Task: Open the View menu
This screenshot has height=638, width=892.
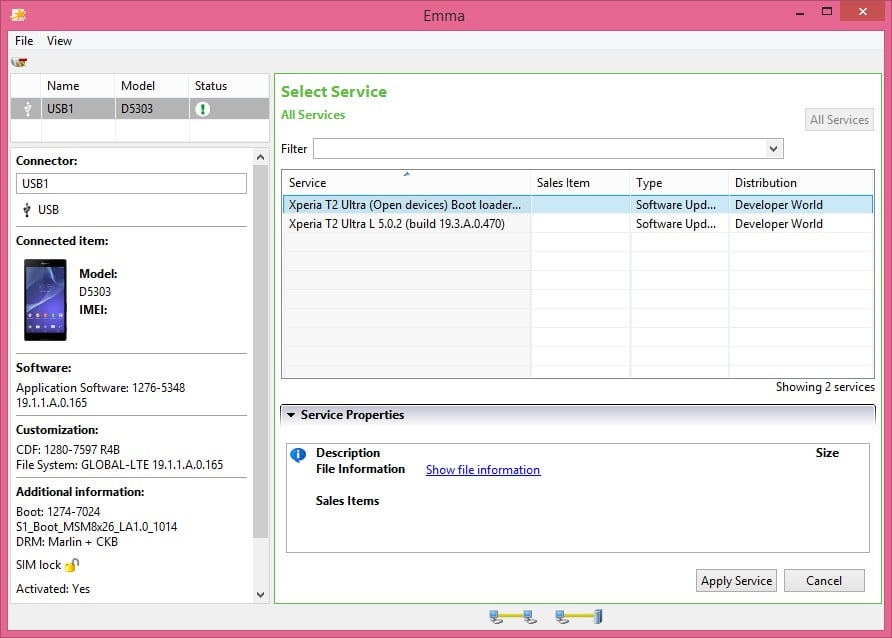Action: [x=59, y=41]
